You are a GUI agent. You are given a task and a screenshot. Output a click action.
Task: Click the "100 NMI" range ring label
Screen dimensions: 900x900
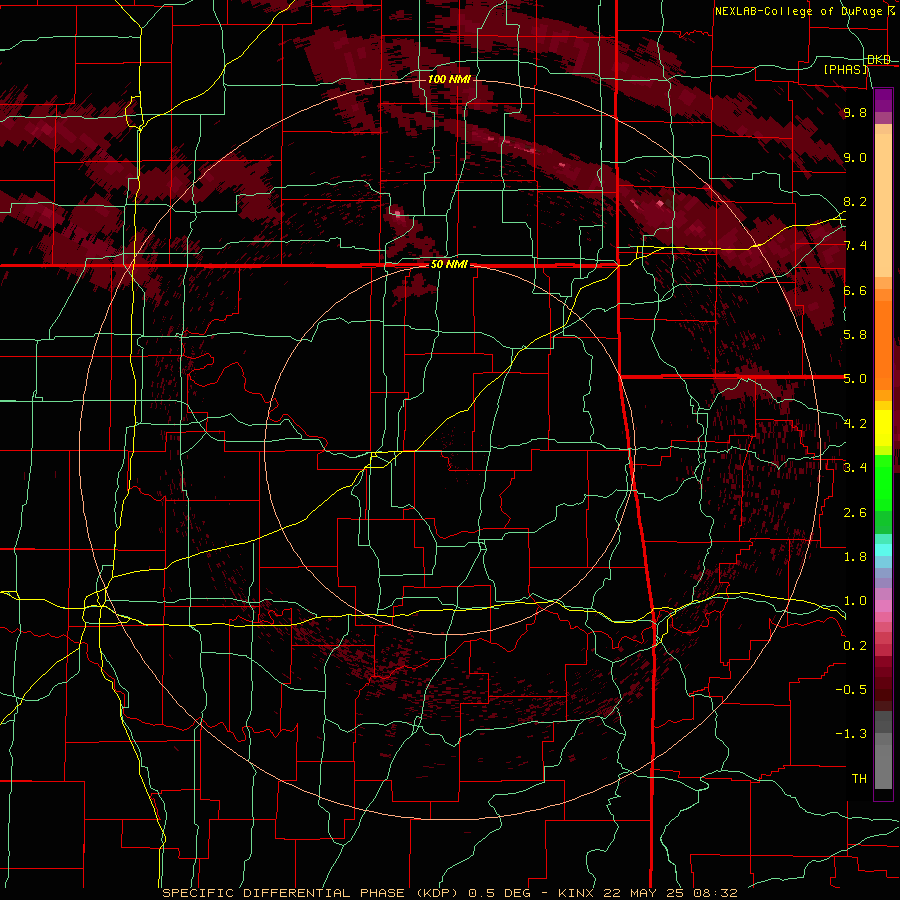pyautogui.click(x=449, y=79)
